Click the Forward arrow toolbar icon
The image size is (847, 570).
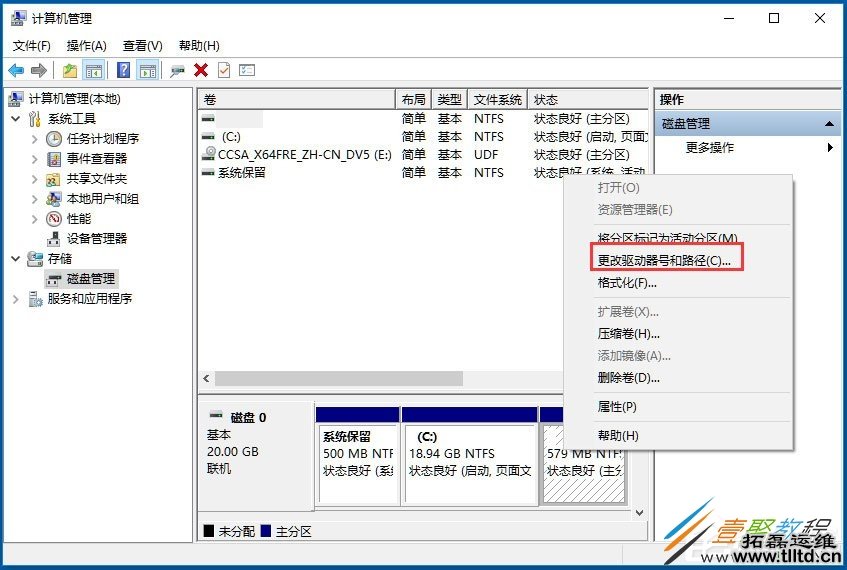39,70
